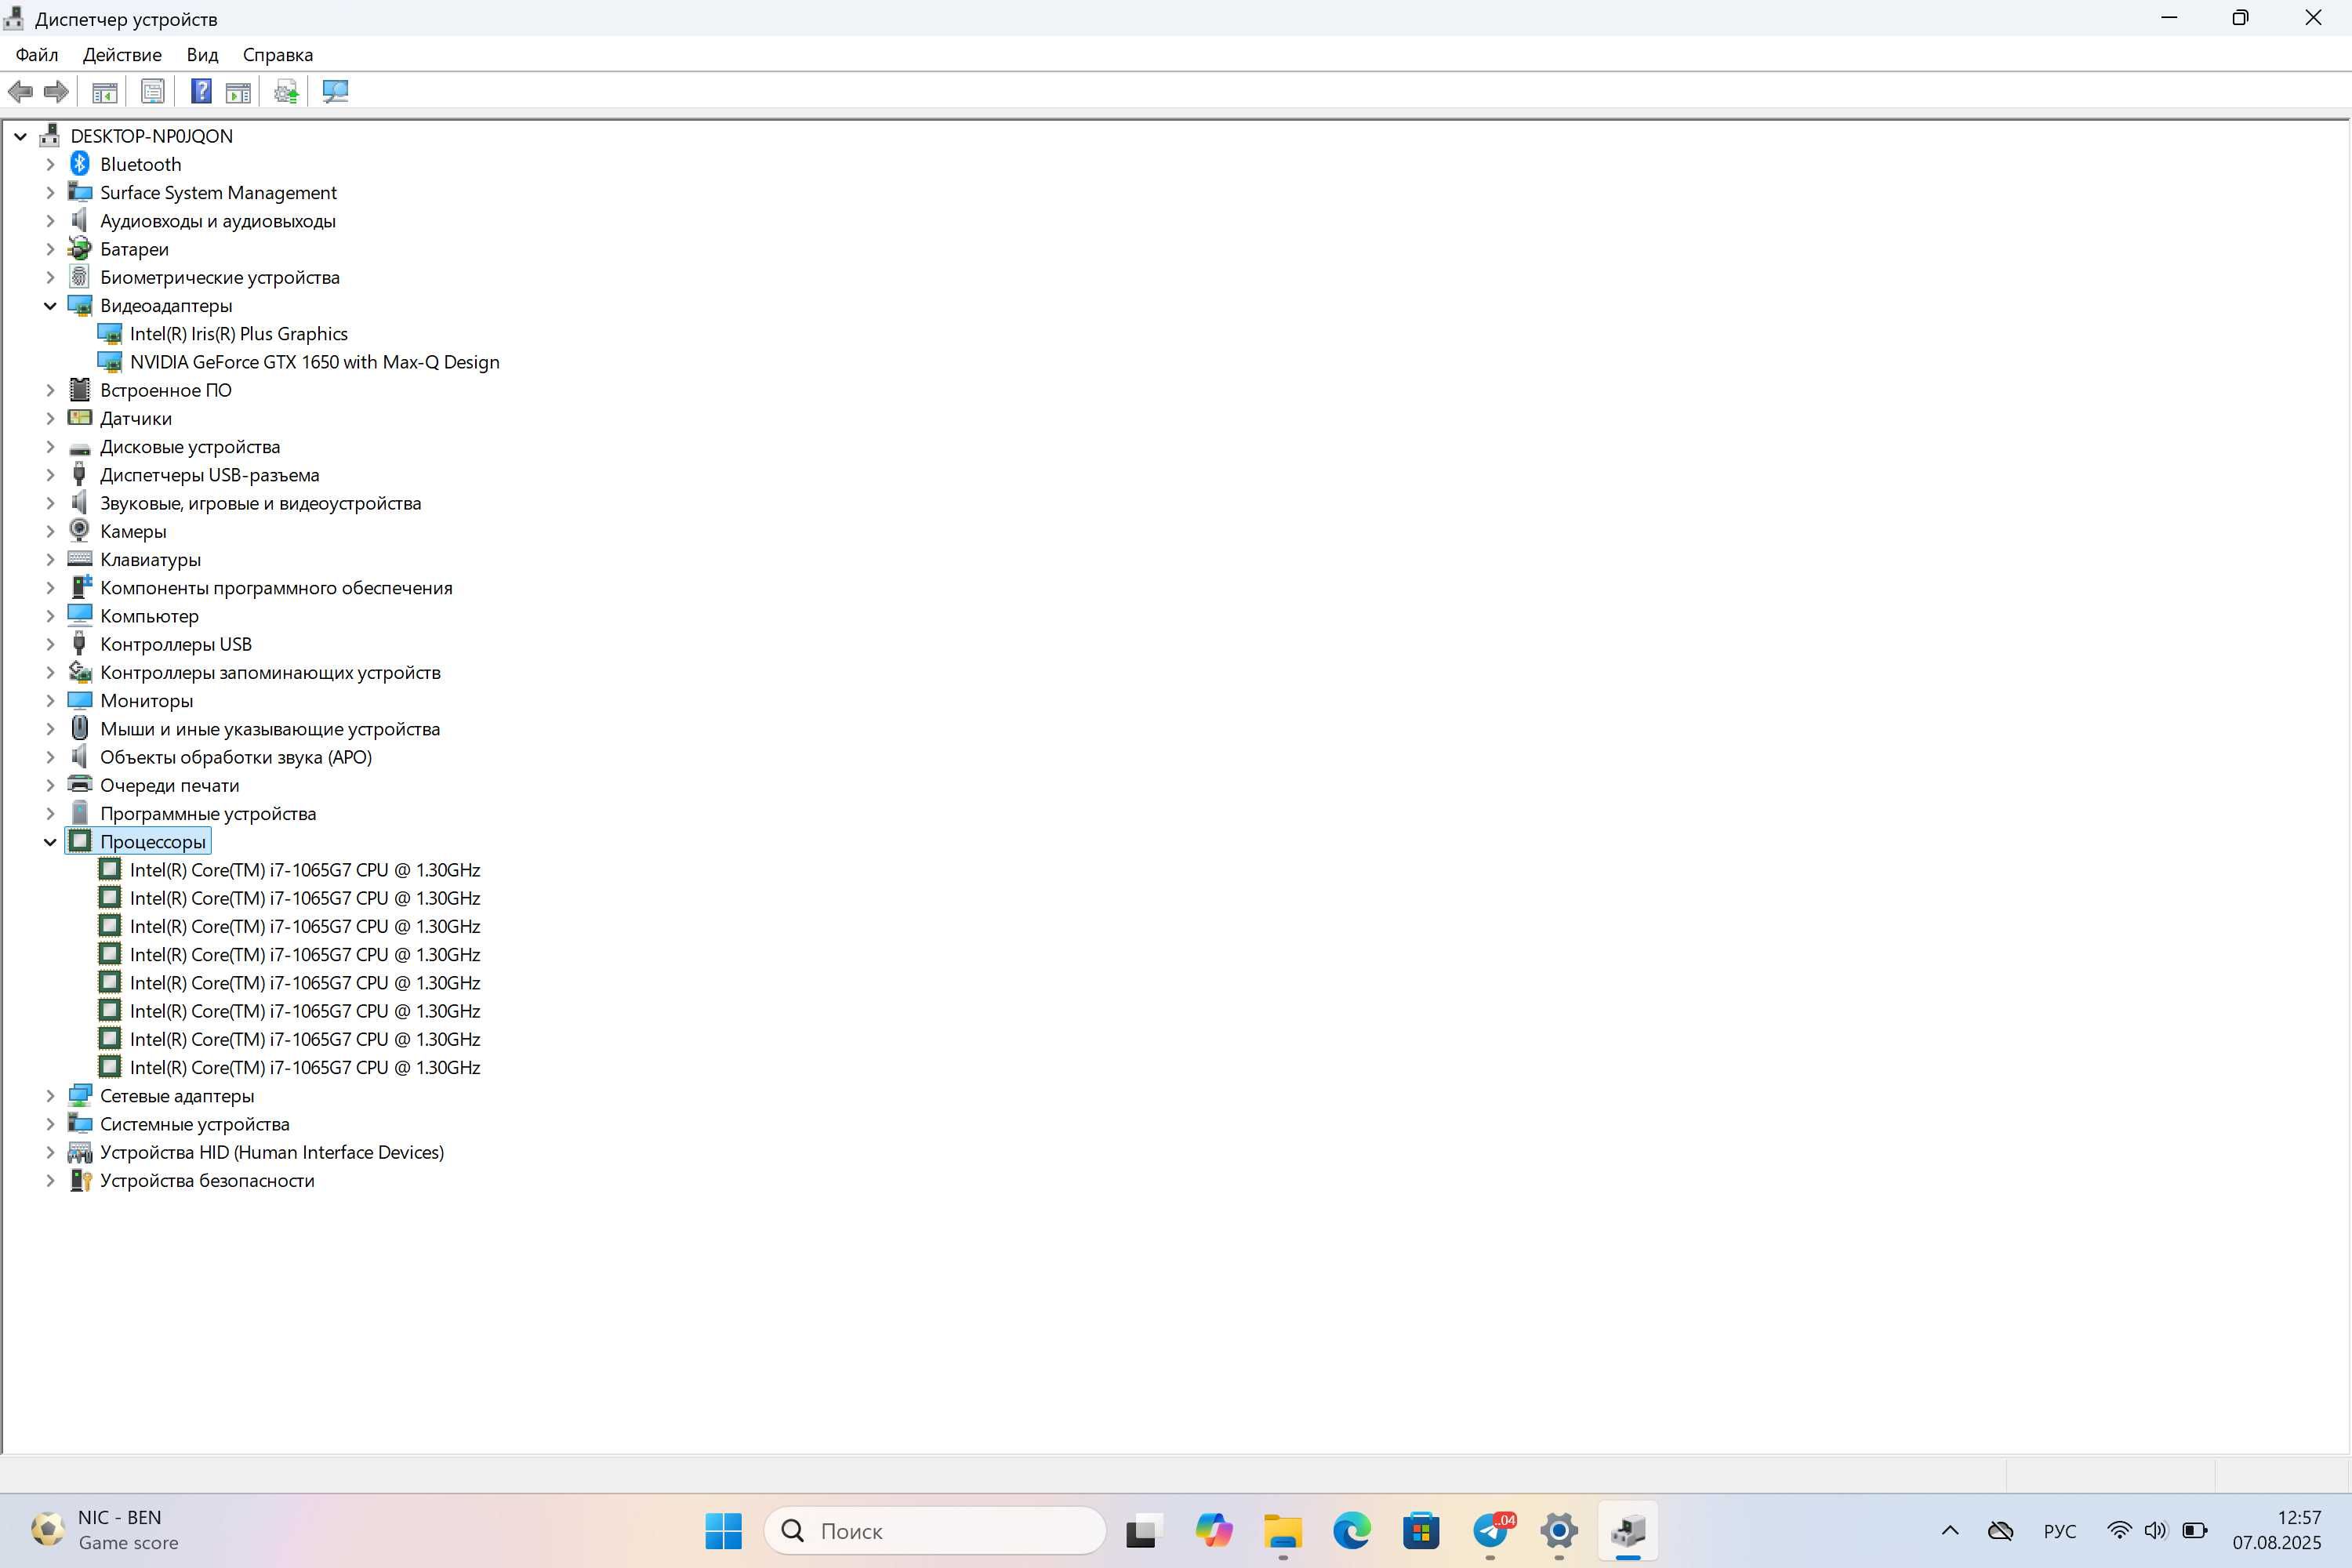This screenshot has height=1568, width=2352.
Task: Open the Действие menu
Action: click(x=122, y=54)
